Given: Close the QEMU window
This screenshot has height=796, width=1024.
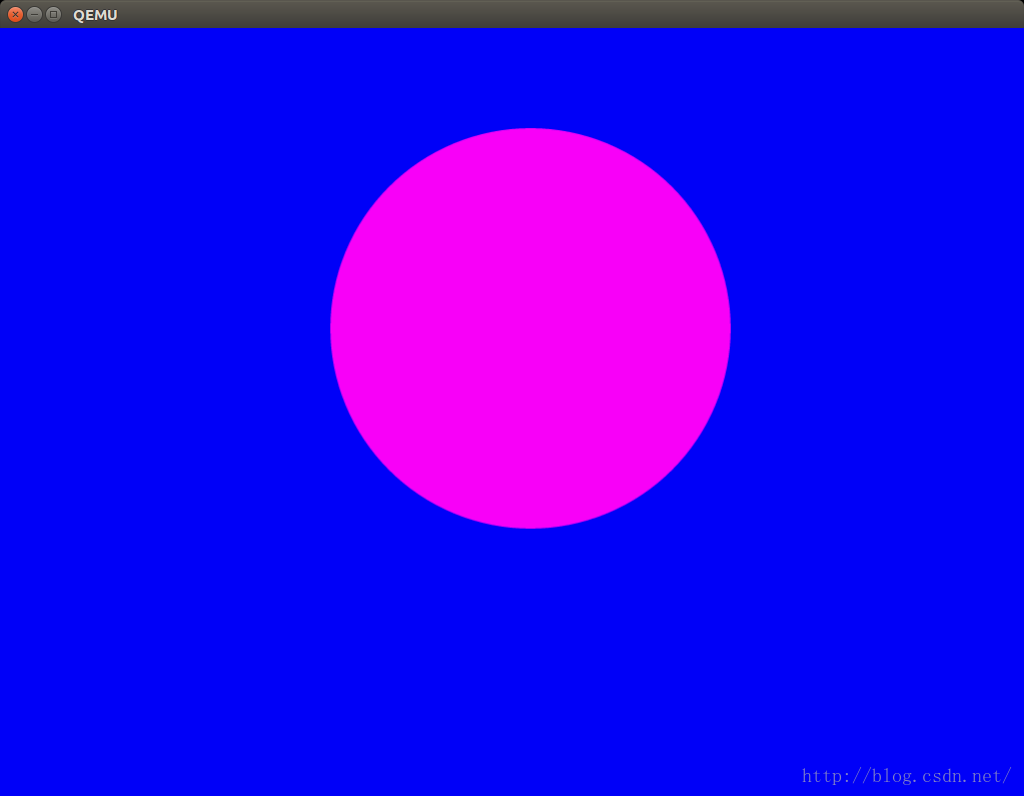Looking at the screenshot, I should click(x=15, y=14).
